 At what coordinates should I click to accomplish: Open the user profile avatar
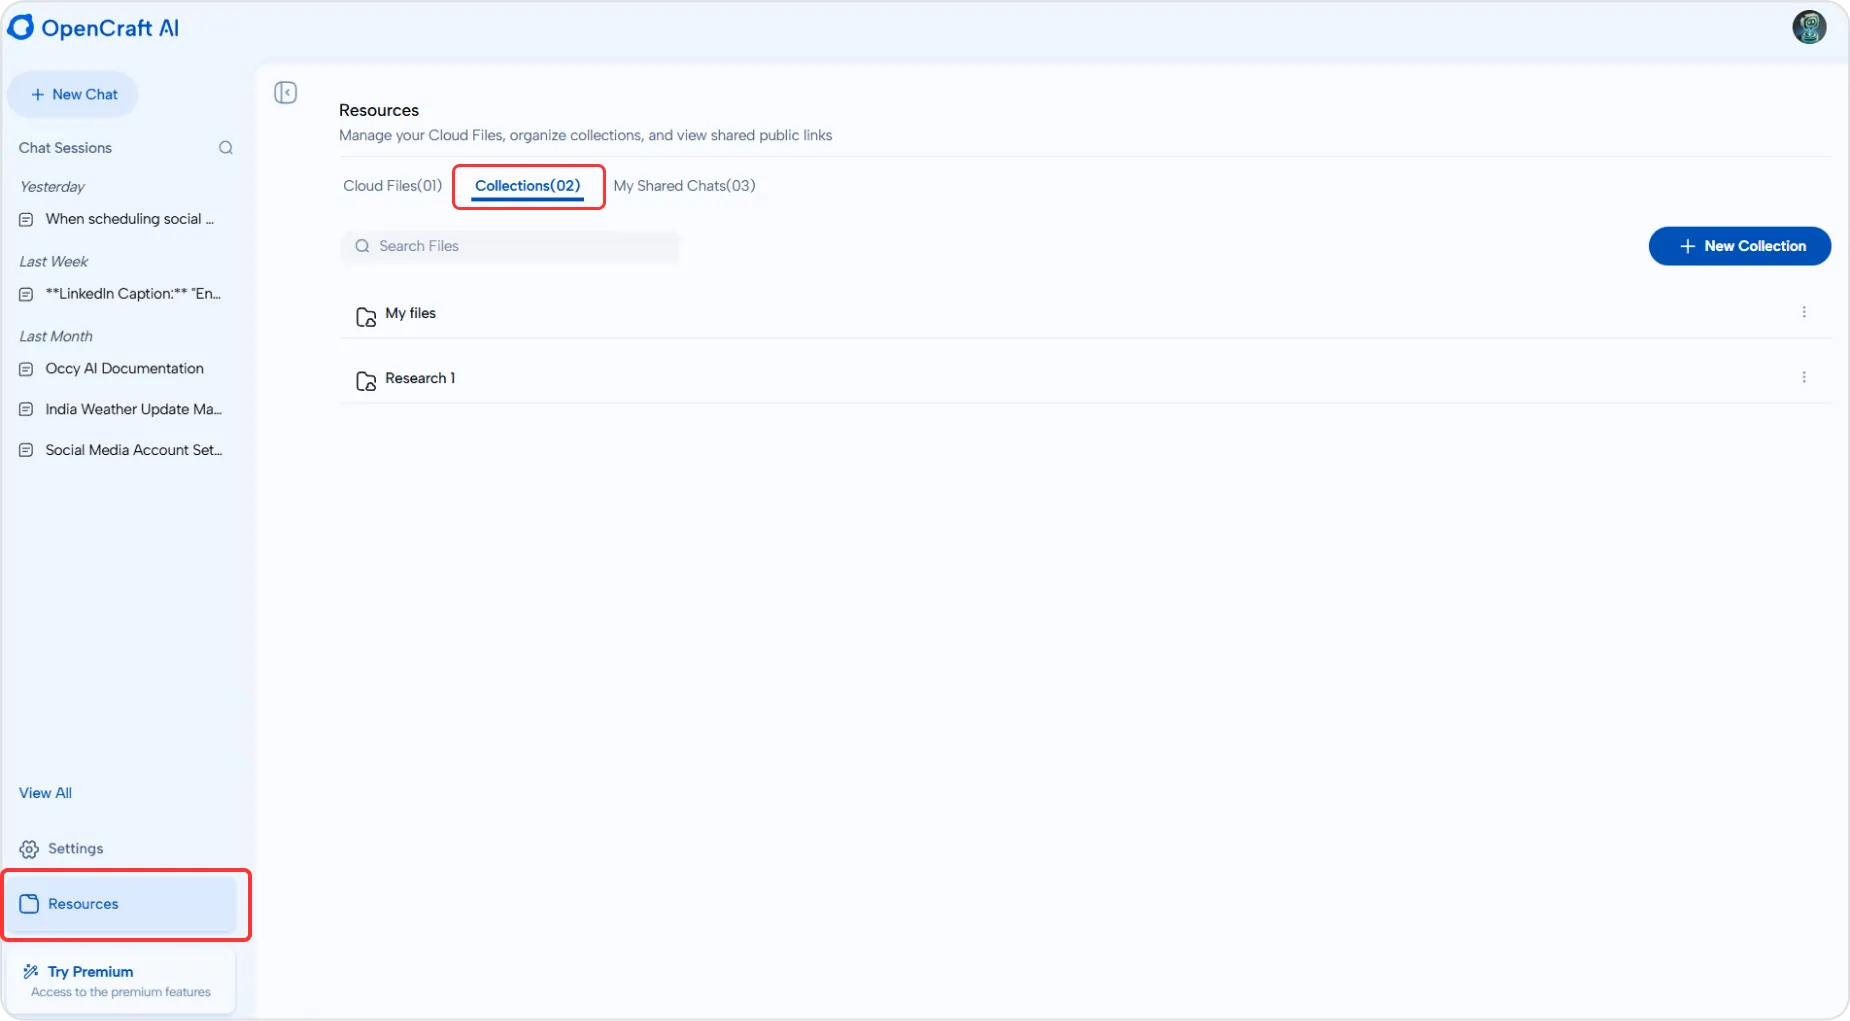1808,27
